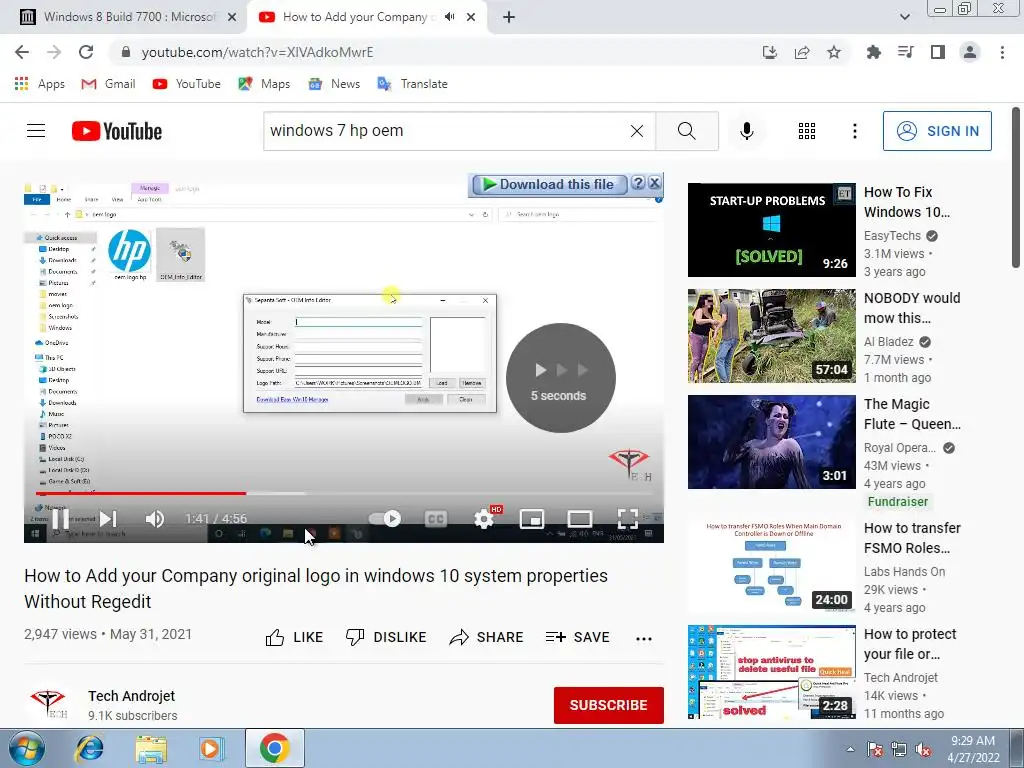Go back with browser back arrow
Viewport: 1024px width, 768px height.
point(22,52)
